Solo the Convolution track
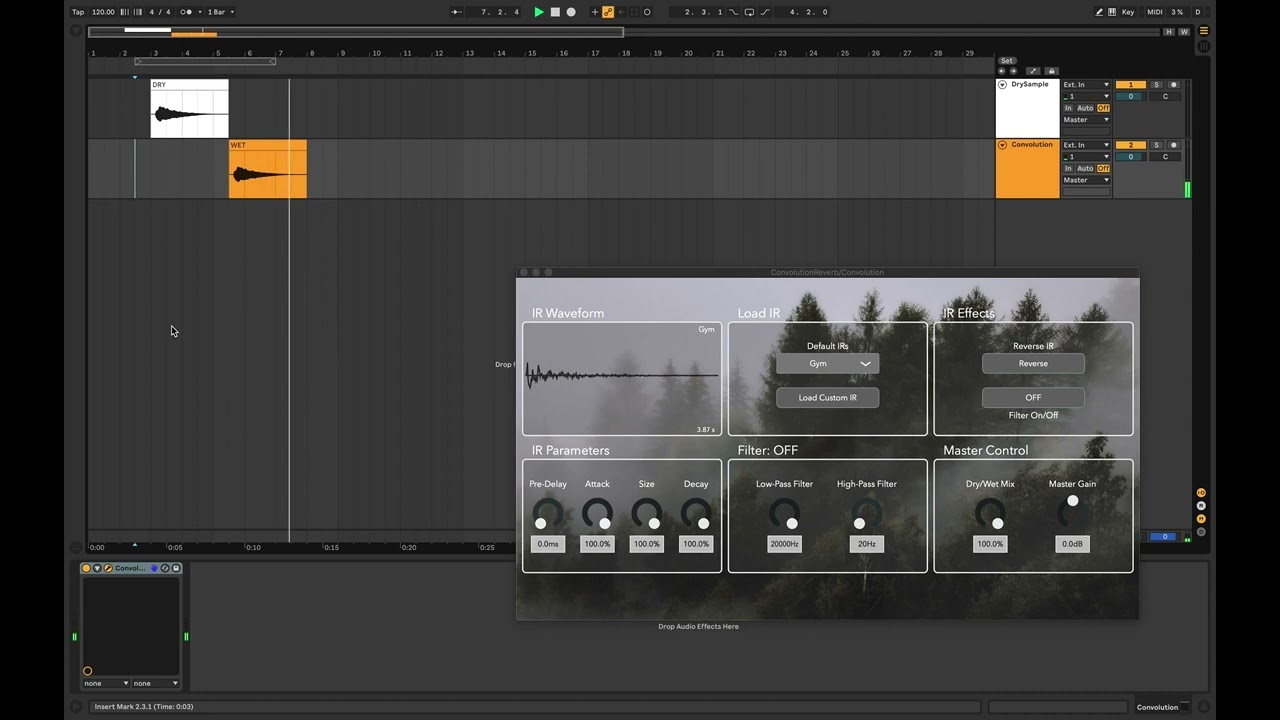Image resolution: width=1280 pixels, height=720 pixels. pos(1157,145)
